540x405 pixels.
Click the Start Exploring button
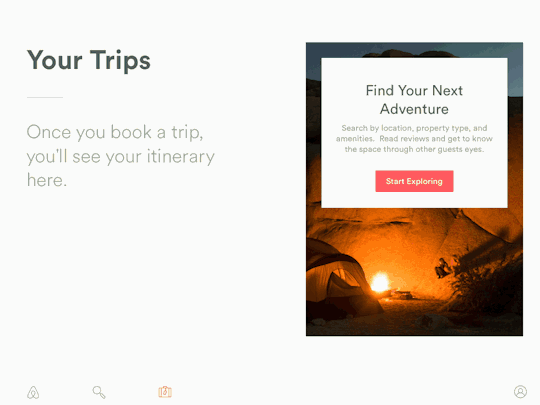point(414,181)
